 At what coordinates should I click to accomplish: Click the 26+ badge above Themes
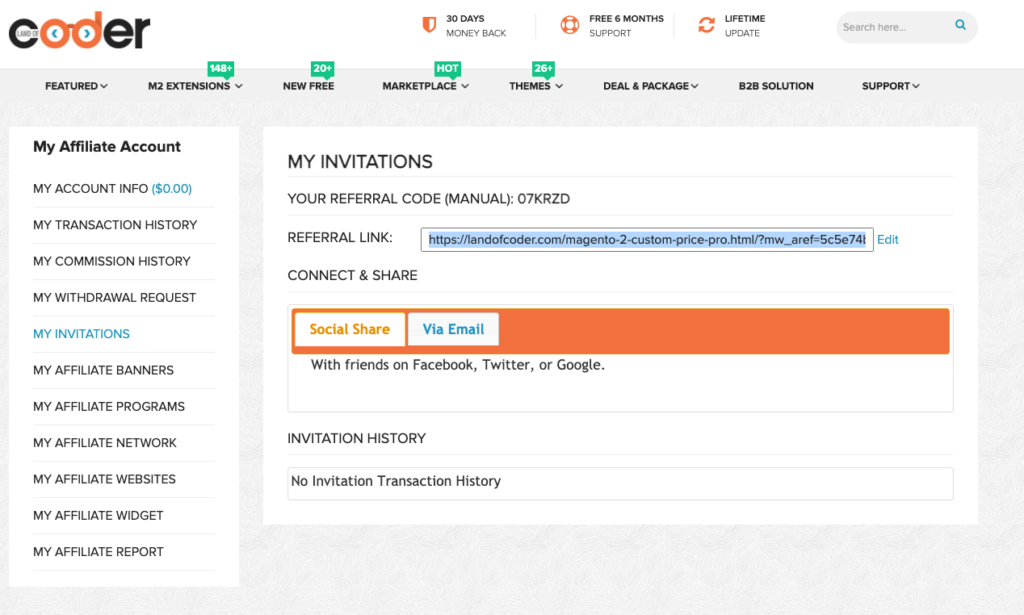click(543, 69)
